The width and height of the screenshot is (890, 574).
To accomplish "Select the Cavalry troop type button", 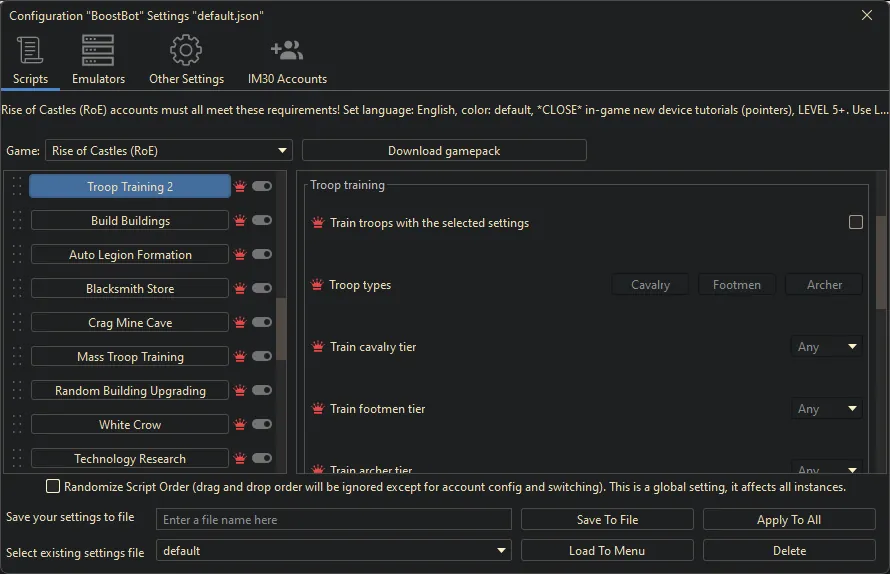I will pyautogui.click(x=650, y=284).
